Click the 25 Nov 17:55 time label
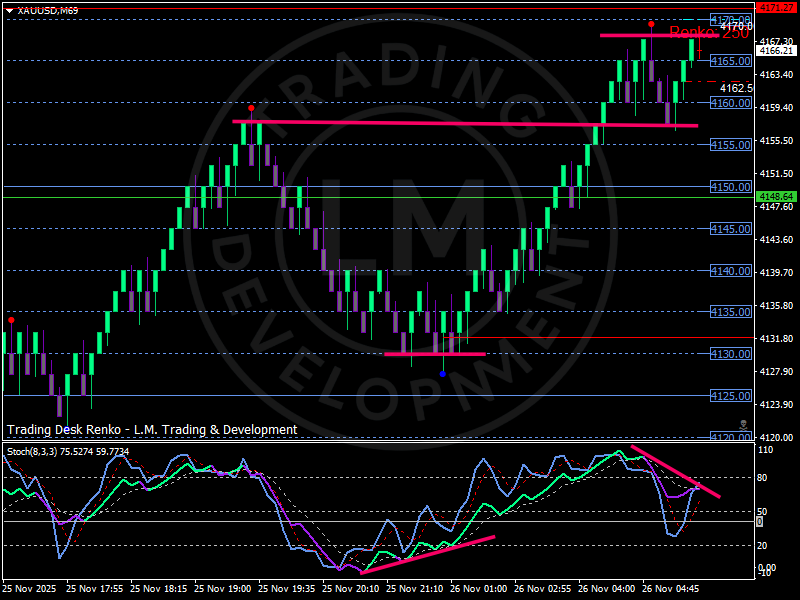800x600 pixels. [x=94, y=589]
